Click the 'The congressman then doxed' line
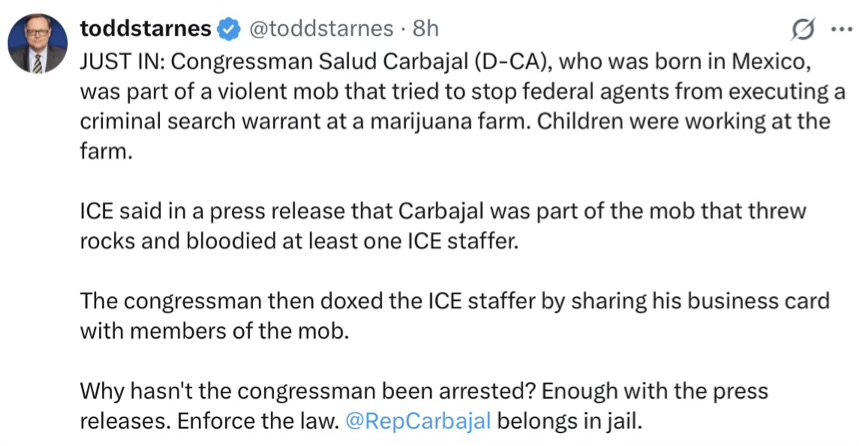859x446 pixels. pos(455,301)
